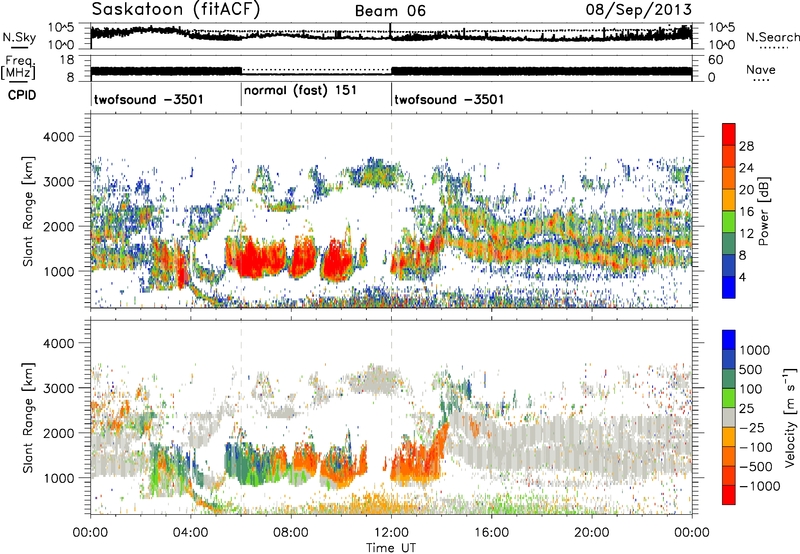
Task: Click the 'Power [dB]' axis title
Action: pos(763,212)
